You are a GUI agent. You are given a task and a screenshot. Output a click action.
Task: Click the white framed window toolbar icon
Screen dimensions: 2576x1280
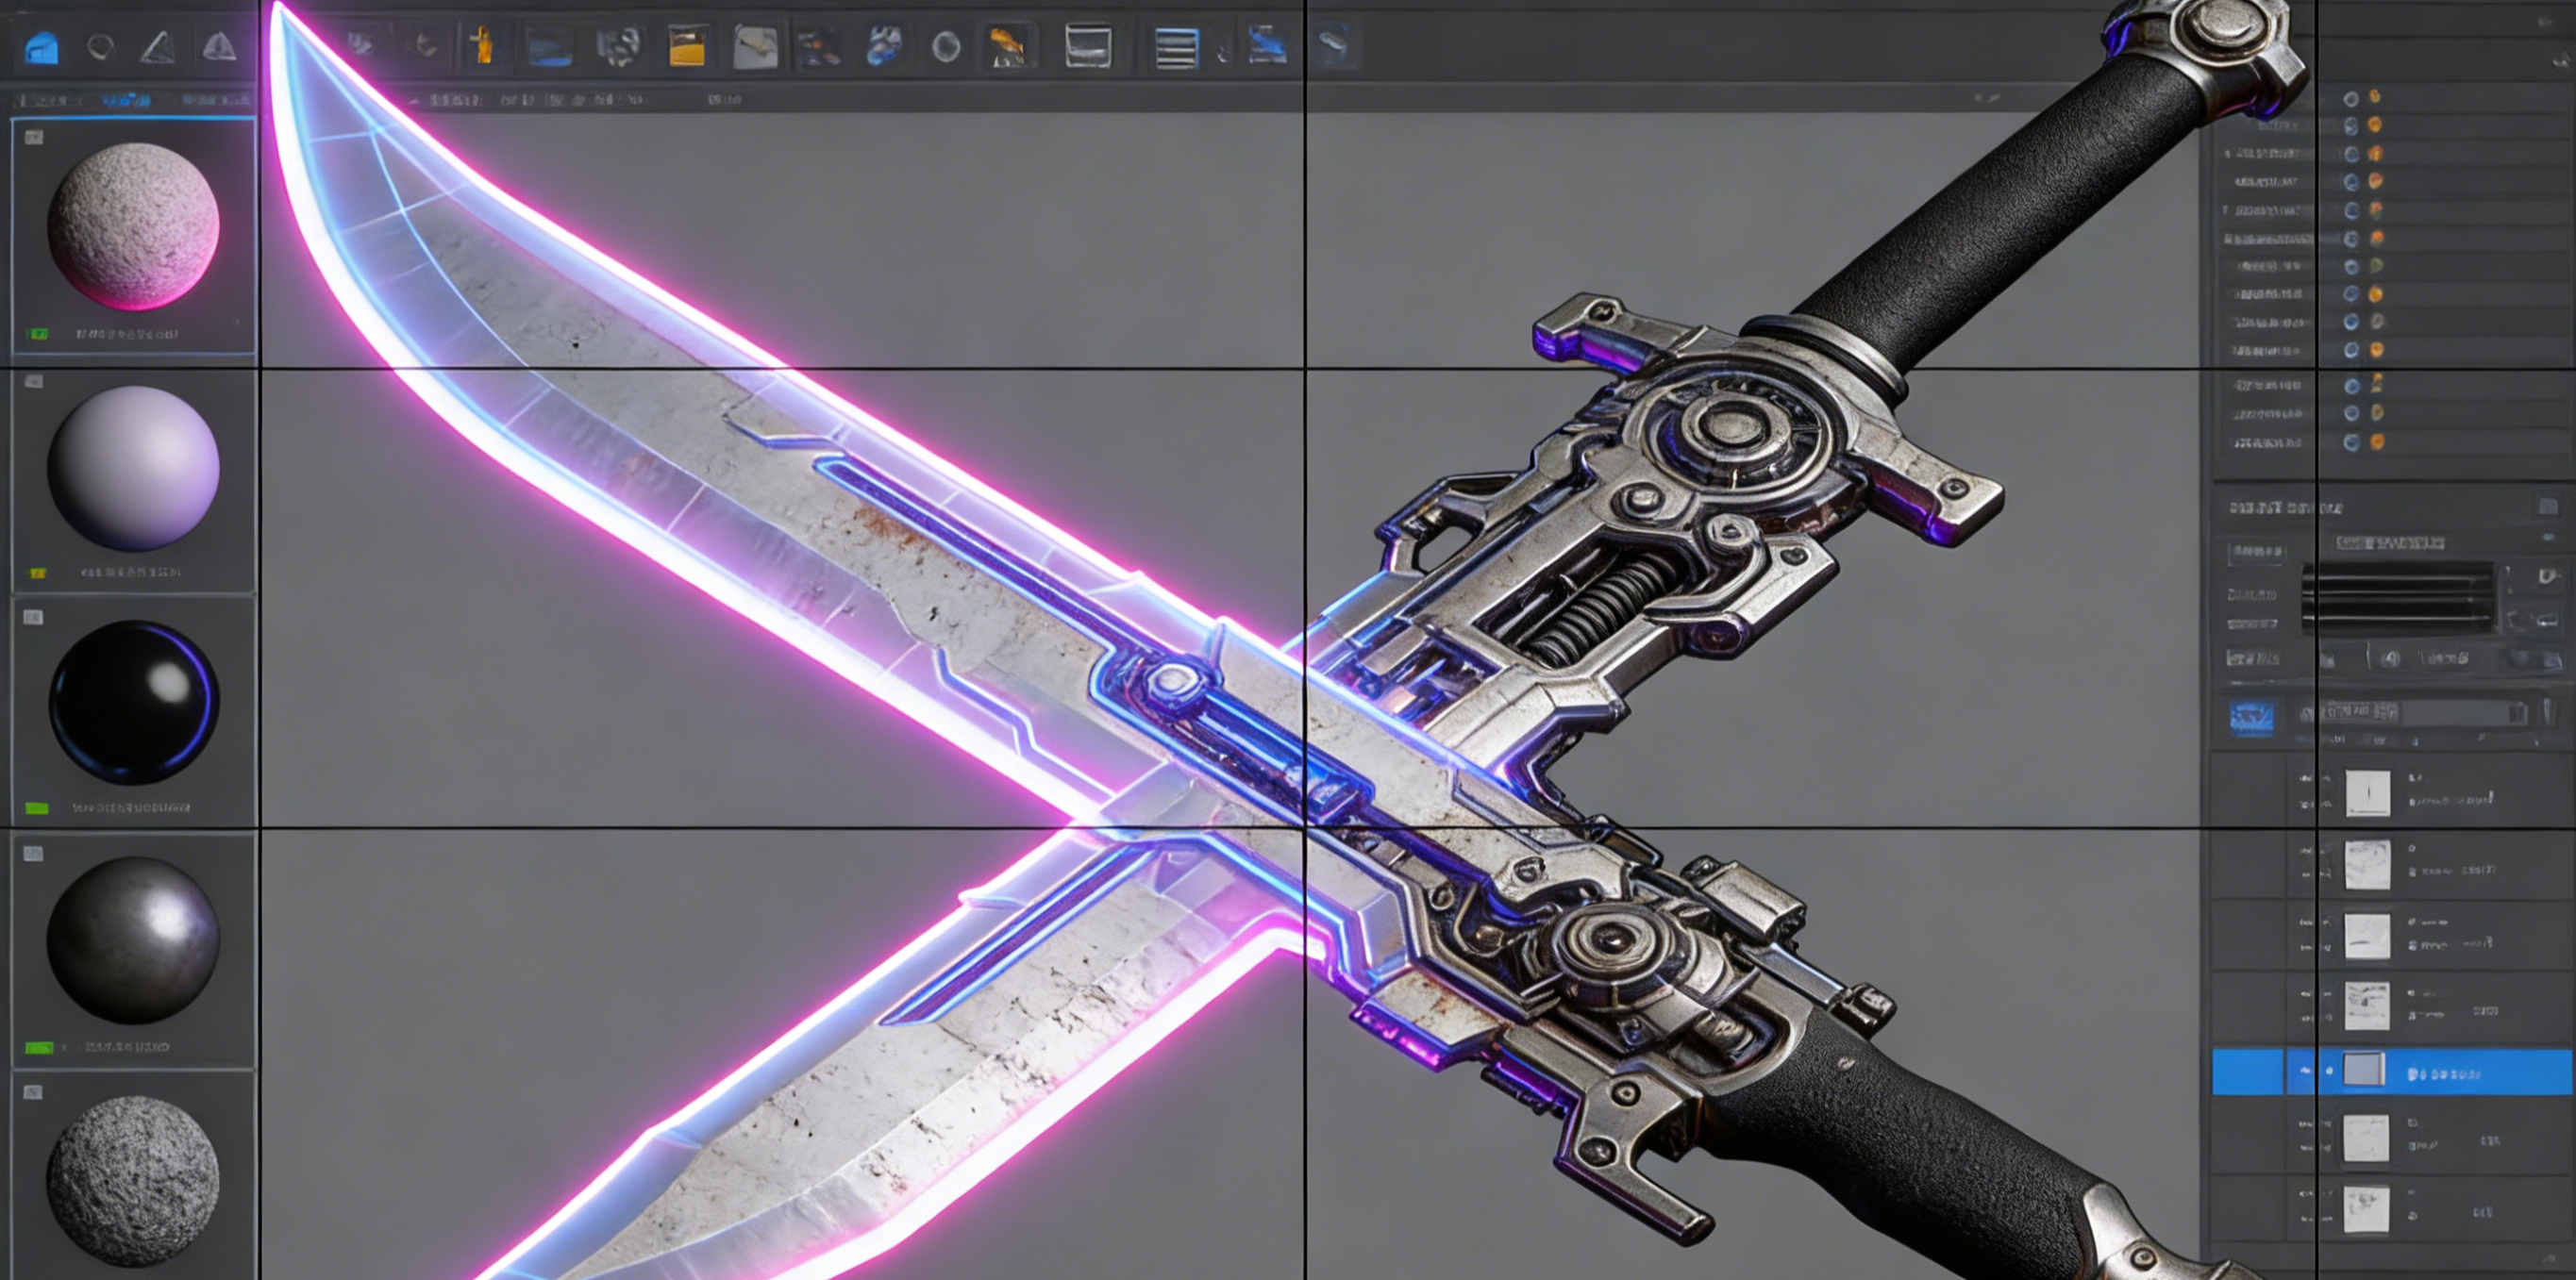1087,46
